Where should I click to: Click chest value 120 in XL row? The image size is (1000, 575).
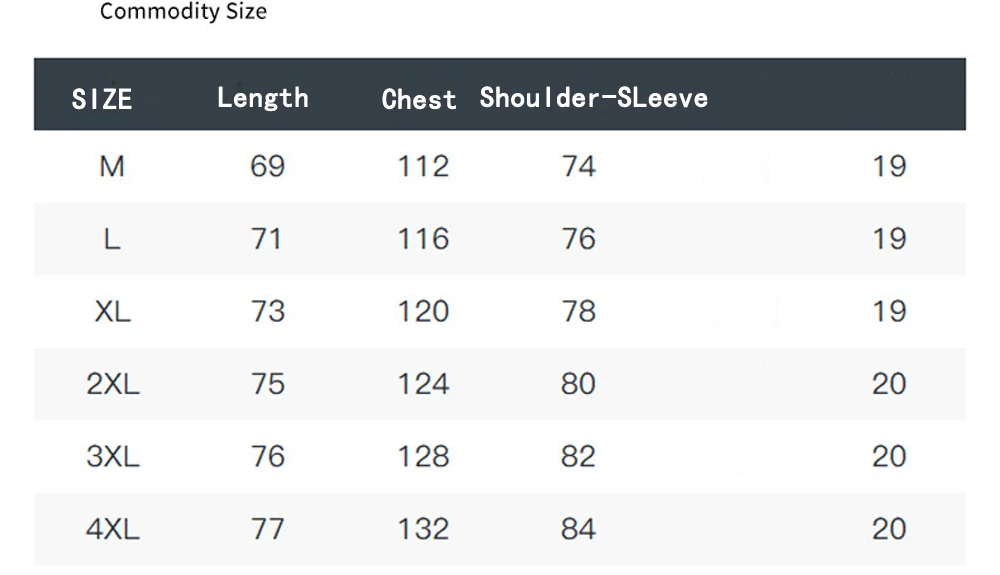point(423,312)
